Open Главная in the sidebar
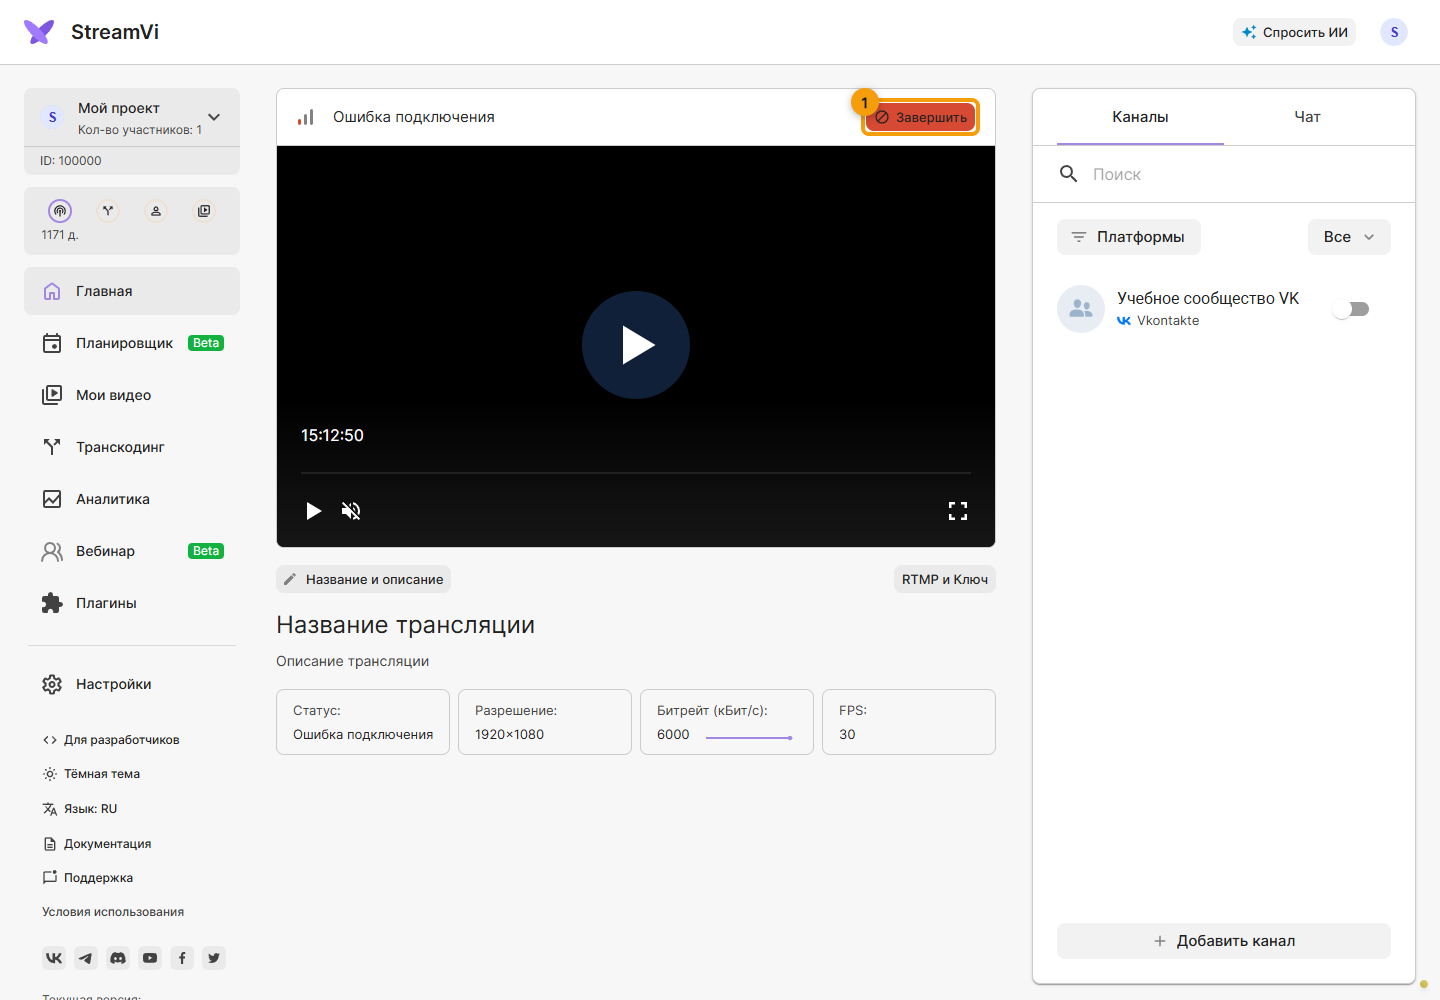This screenshot has height=1000, width=1440. (x=132, y=291)
